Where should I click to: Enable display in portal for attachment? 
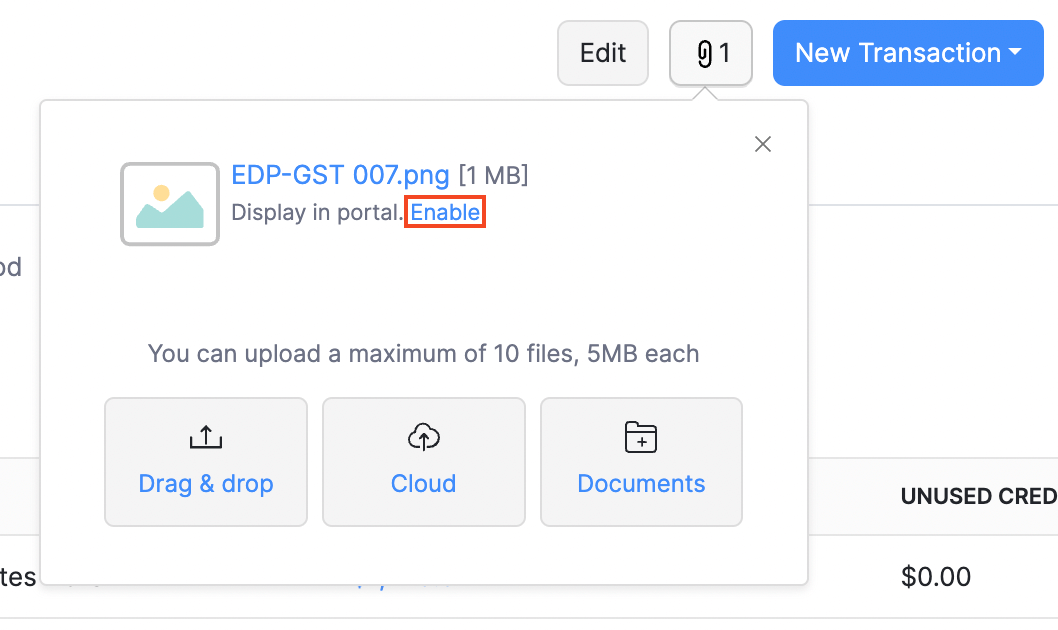tap(445, 213)
